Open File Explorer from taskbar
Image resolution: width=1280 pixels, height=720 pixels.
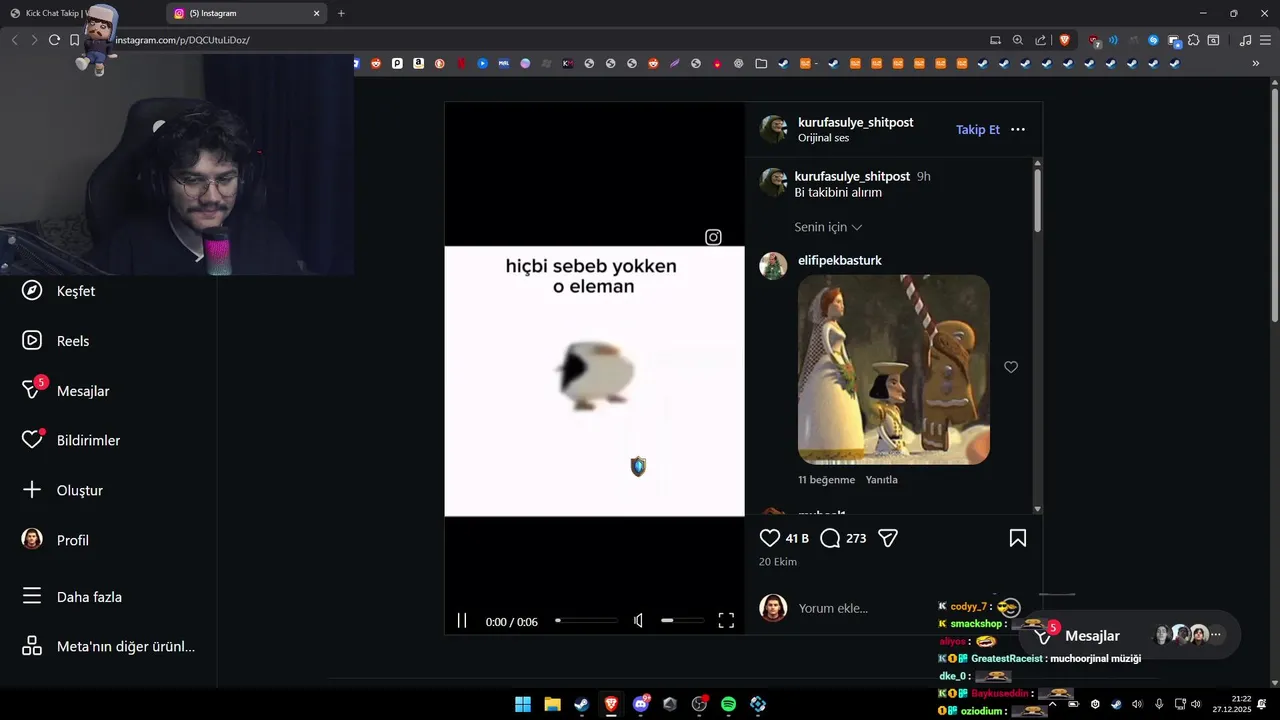(552, 704)
